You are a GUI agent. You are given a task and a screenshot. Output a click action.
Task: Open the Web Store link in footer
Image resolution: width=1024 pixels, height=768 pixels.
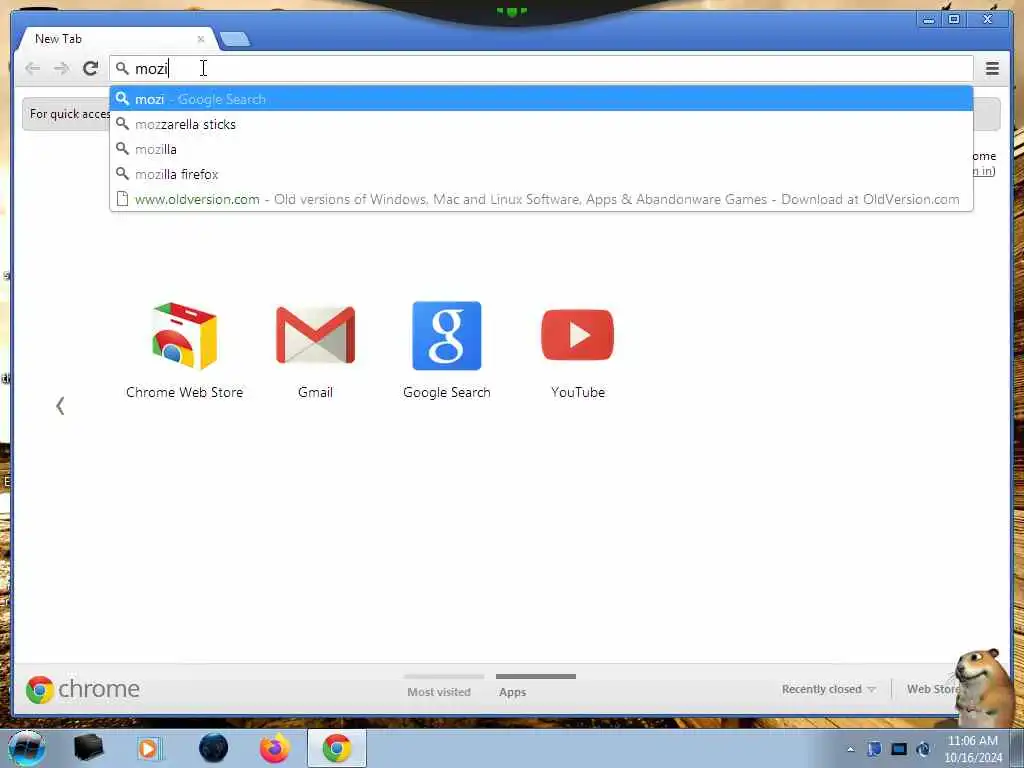(x=933, y=689)
